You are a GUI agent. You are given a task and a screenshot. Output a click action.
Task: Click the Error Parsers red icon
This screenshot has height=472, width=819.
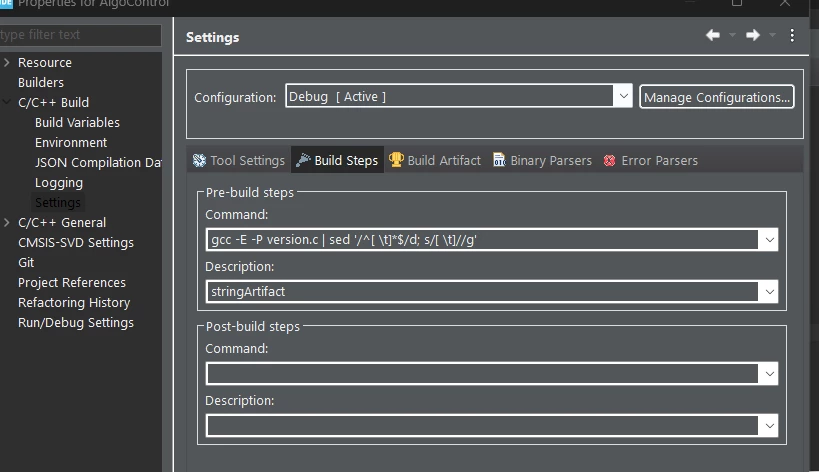coord(609,160)
